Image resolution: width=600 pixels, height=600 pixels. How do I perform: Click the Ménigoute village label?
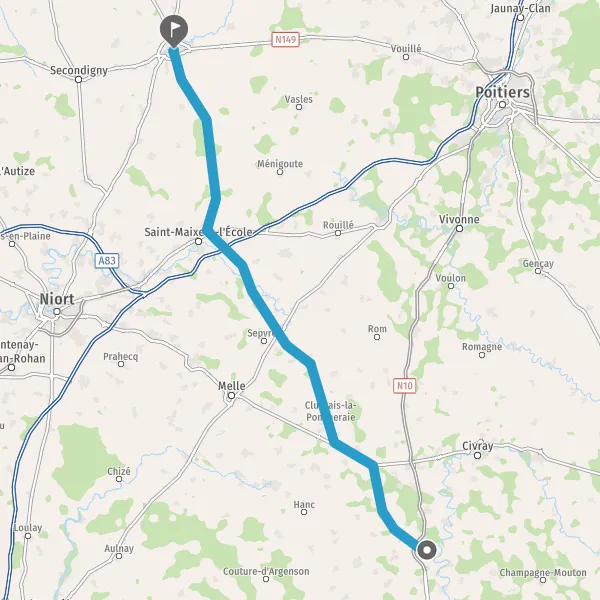point(280,164)
